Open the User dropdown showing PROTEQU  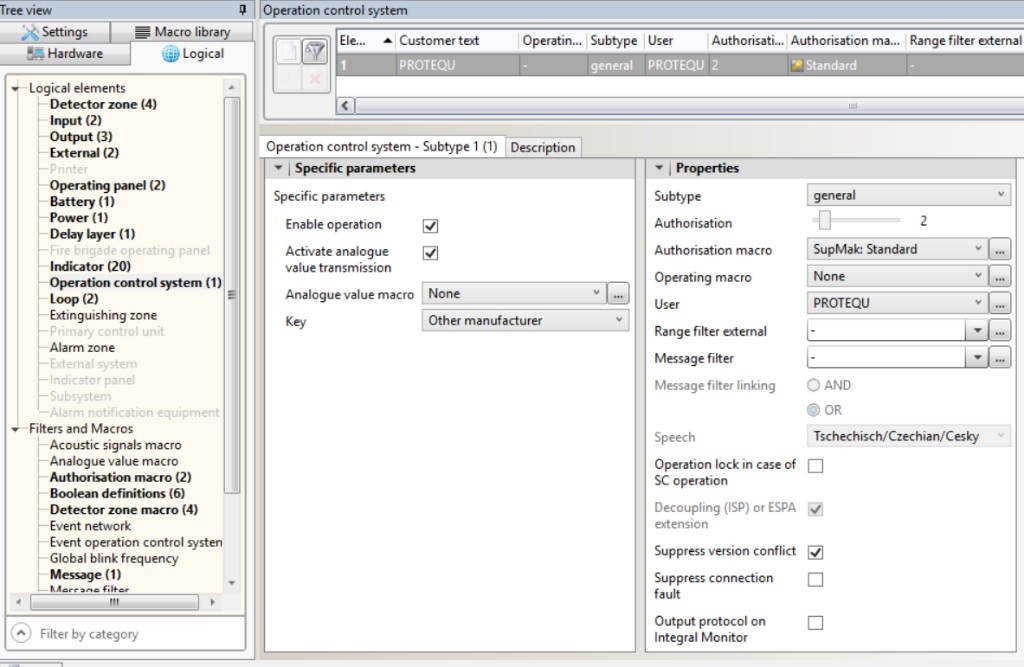[897, 304]
